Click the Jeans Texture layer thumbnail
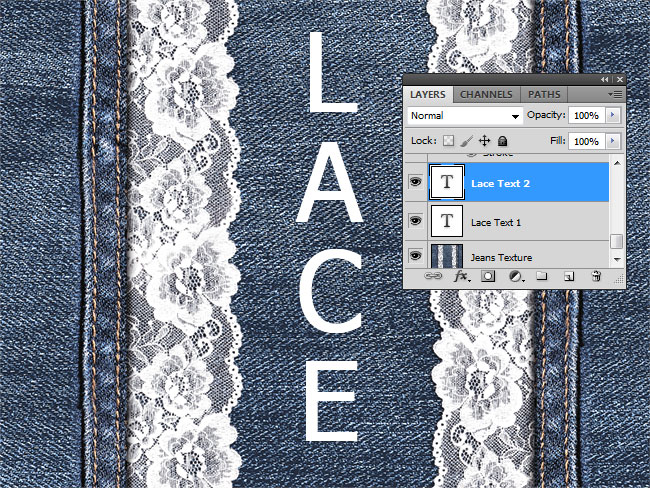 point(444,257)
